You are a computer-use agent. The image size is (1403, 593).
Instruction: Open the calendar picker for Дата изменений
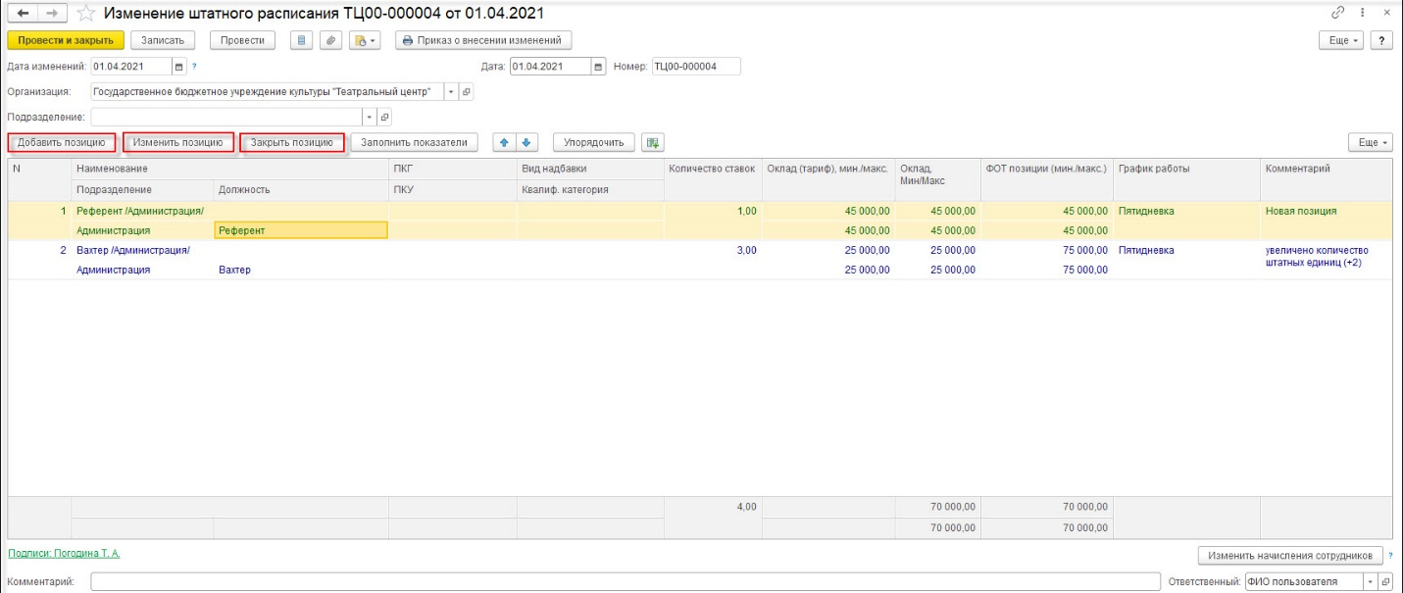pyautogui.click(x=179, y=67)
